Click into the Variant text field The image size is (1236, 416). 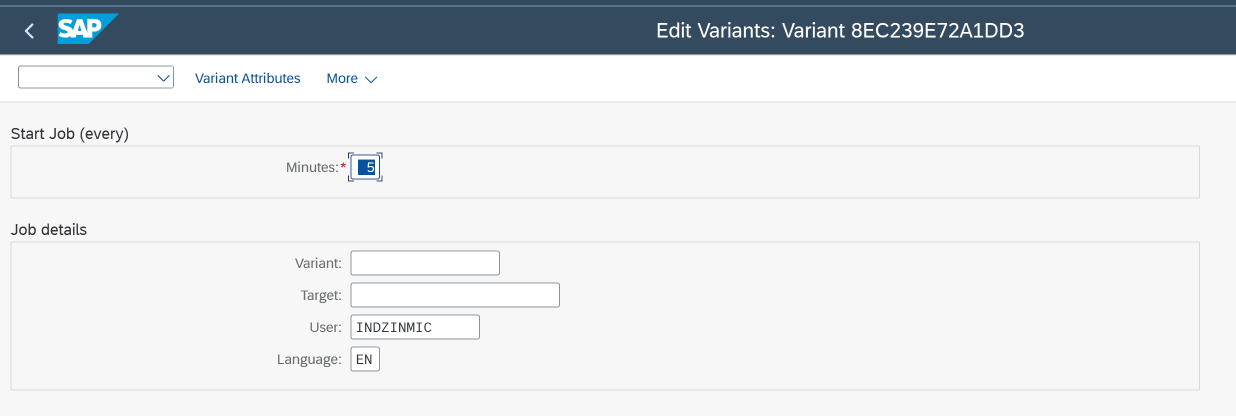pos(425,263)
